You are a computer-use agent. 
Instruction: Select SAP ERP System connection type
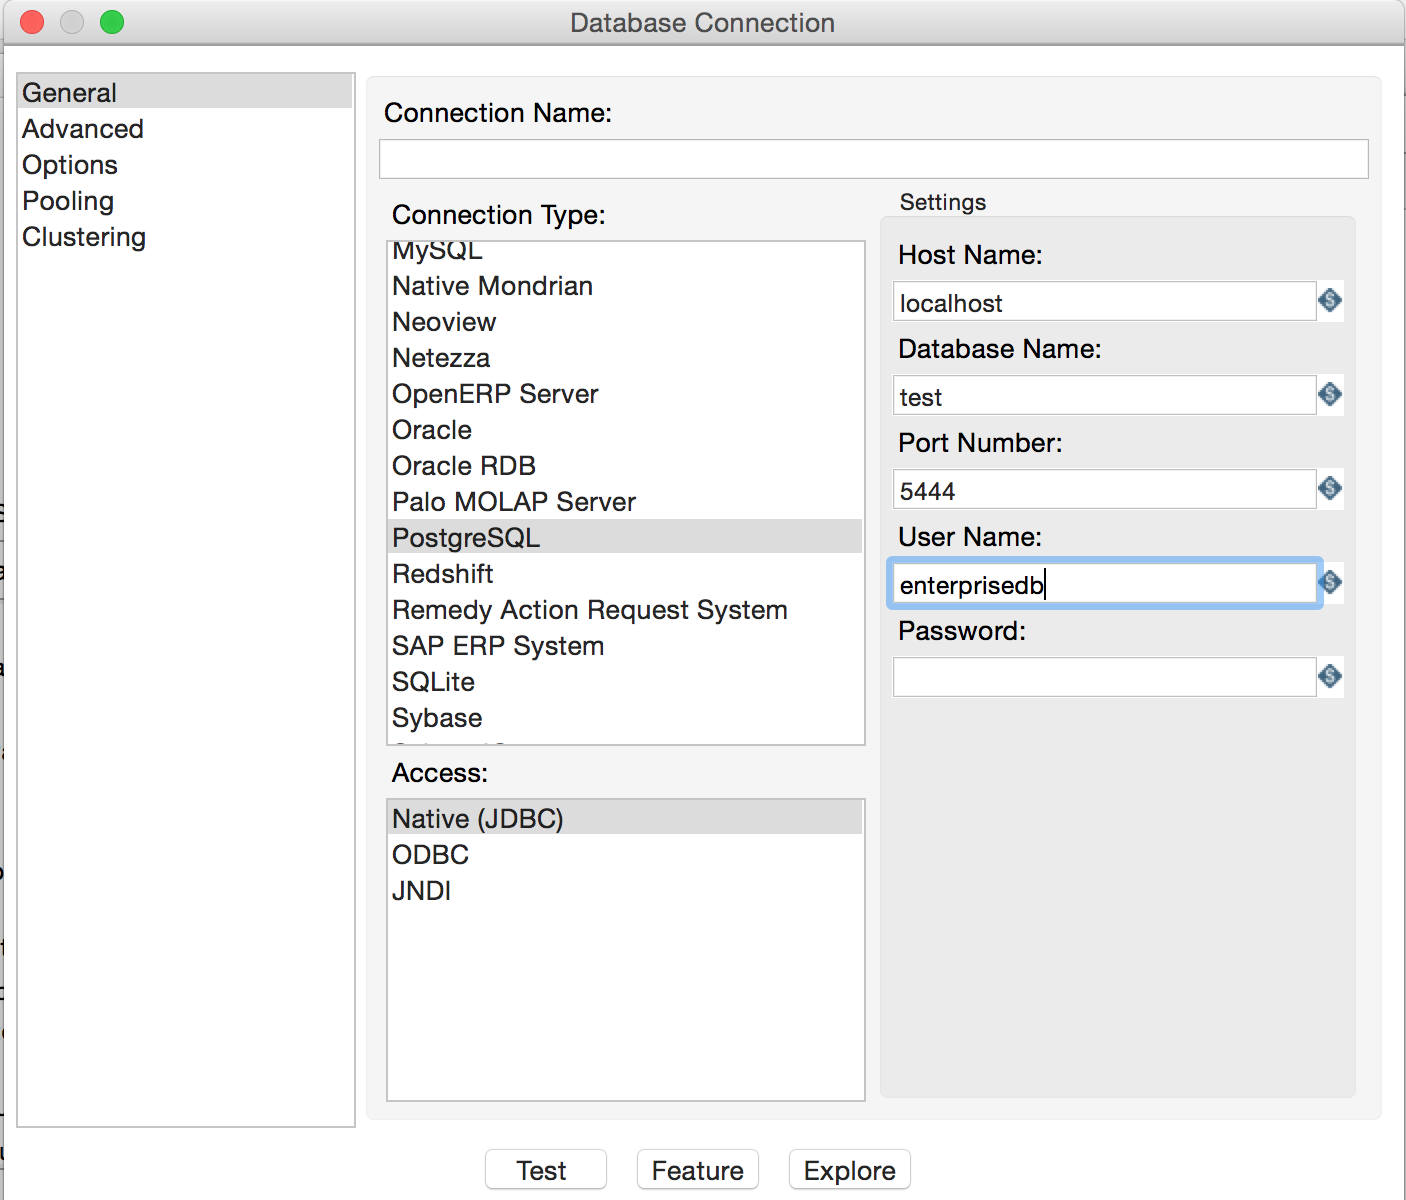626,646
